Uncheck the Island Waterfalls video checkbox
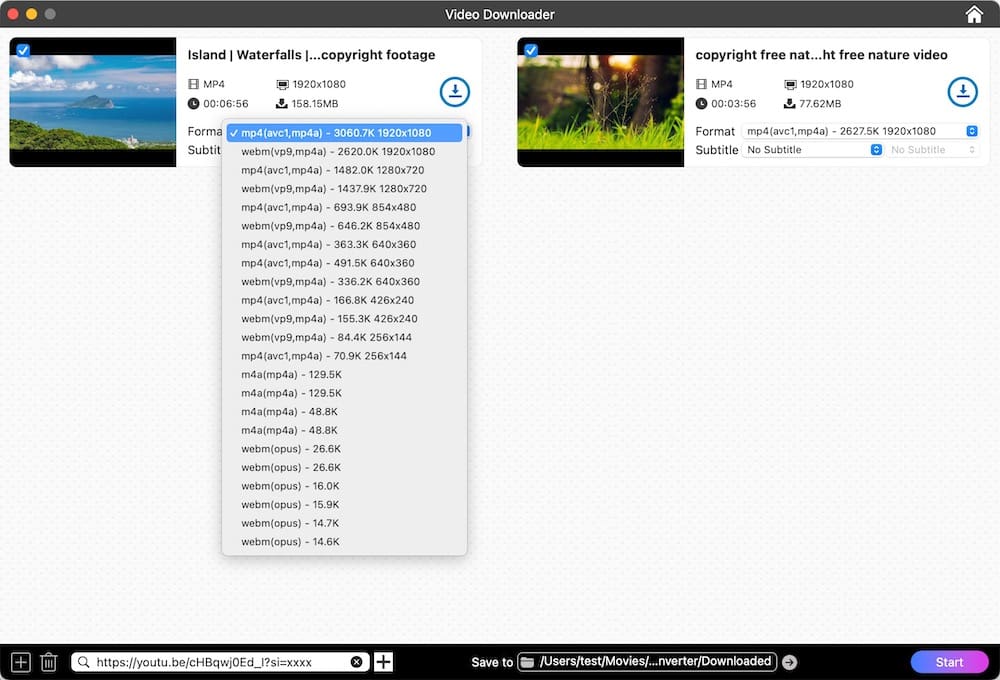1000x680 pixels. pyautogui.click(x=23, y=50)
